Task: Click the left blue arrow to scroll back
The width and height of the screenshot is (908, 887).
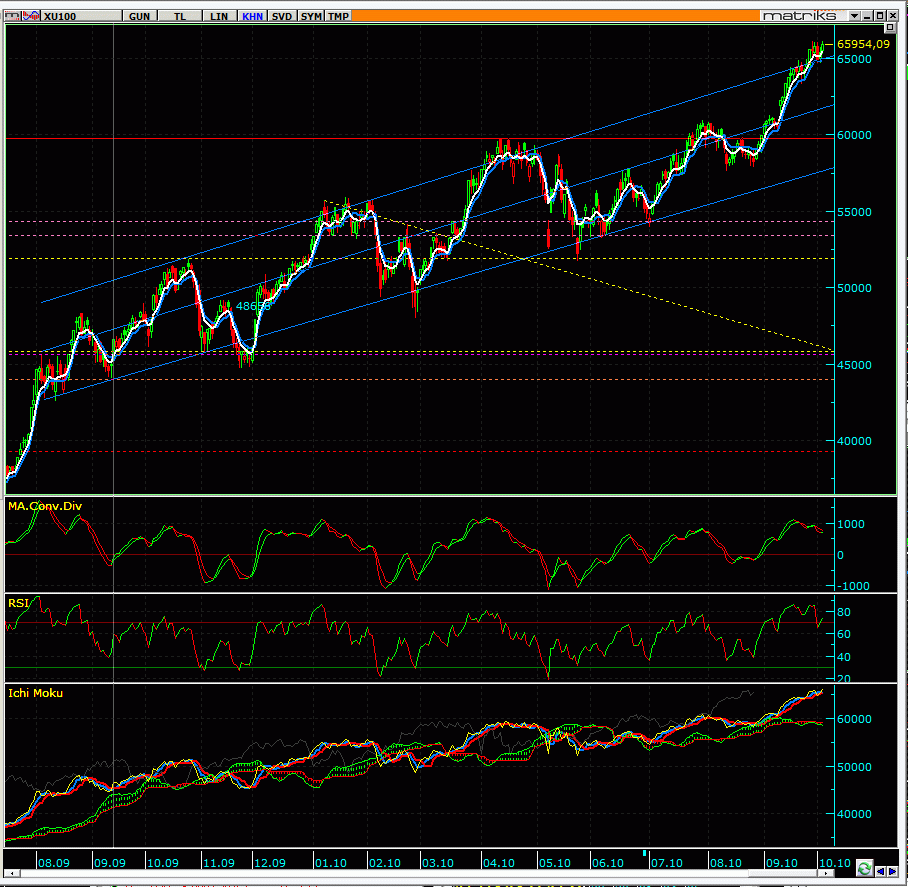Action: click(x=880, y=868)
